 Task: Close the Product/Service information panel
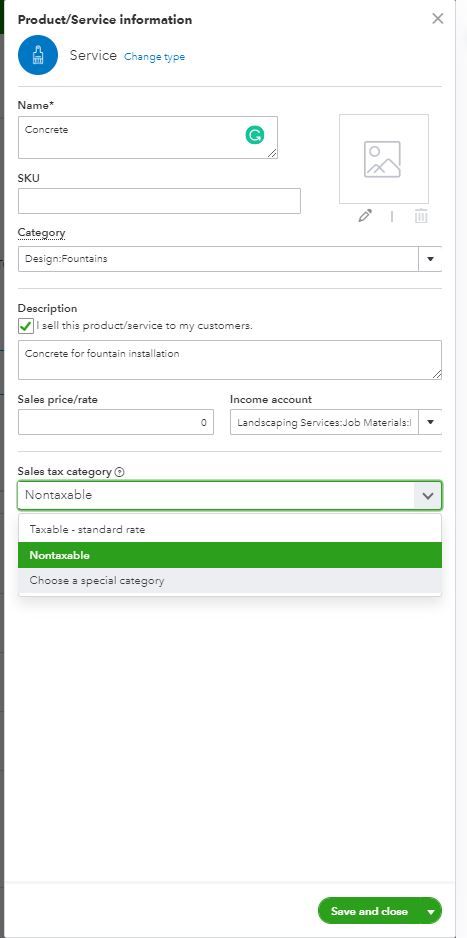pyautogui.click(x=438, y=19)
